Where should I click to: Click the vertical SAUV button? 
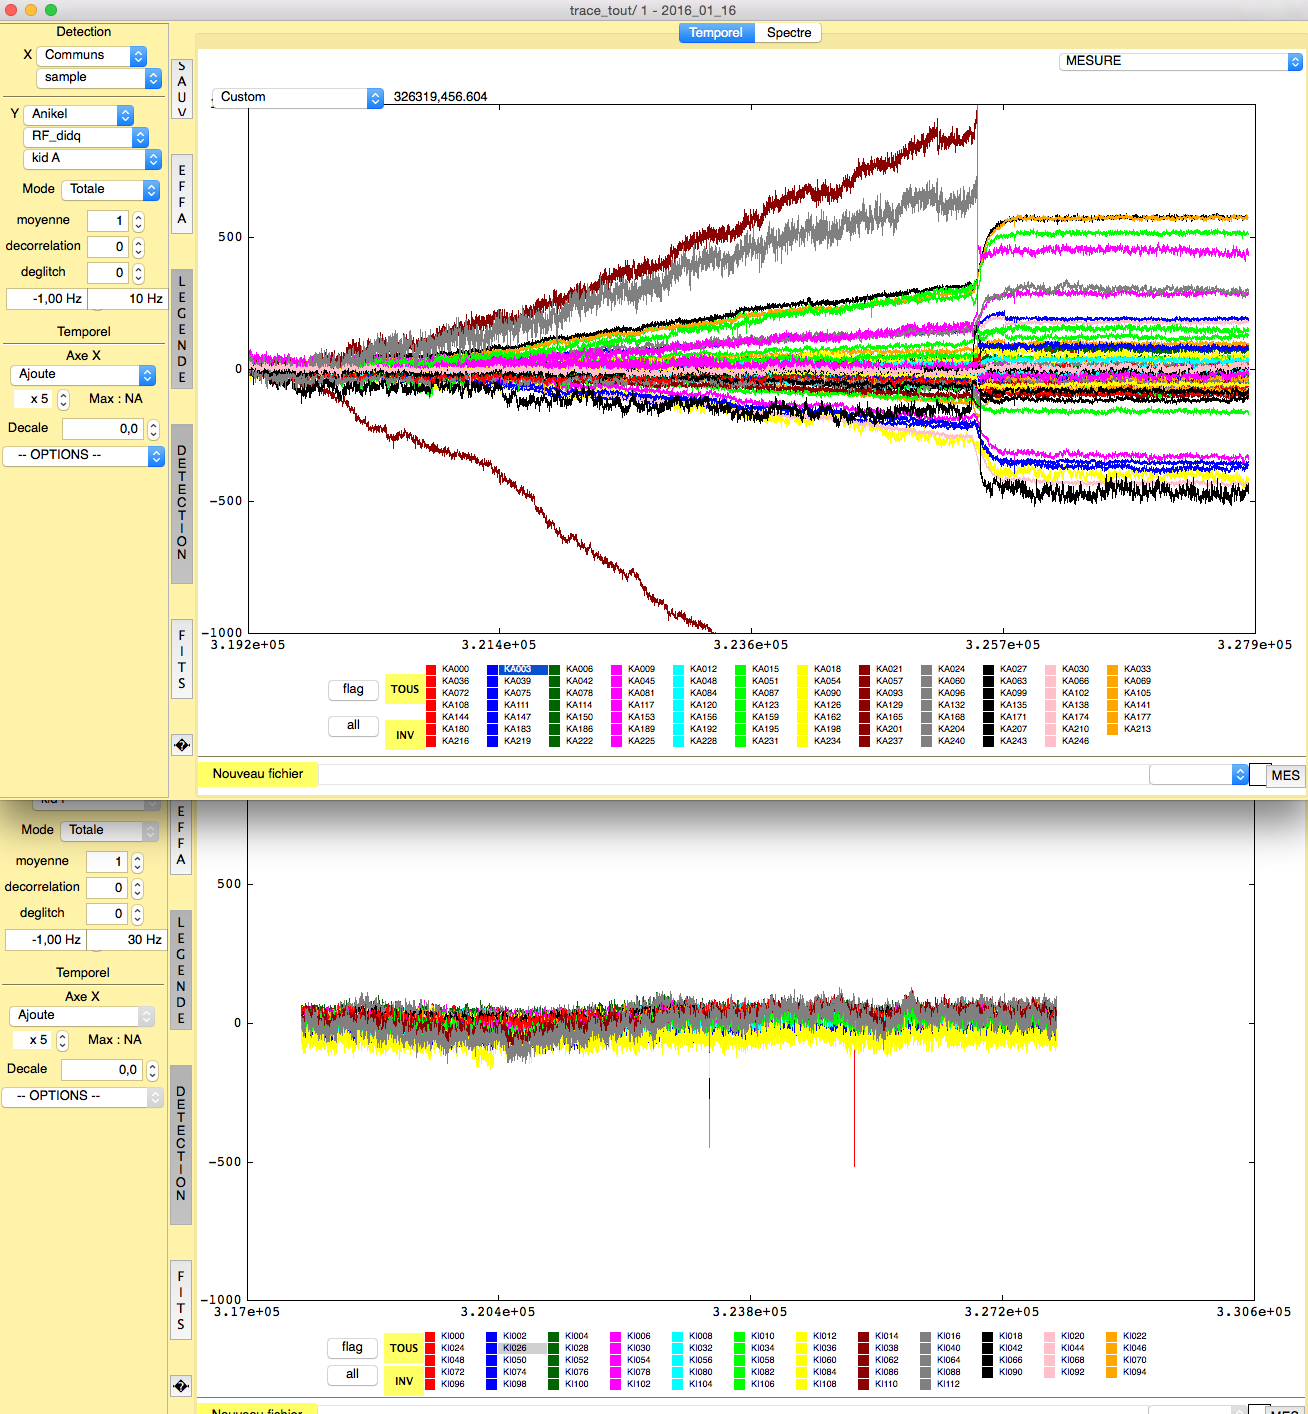point(182,90)
